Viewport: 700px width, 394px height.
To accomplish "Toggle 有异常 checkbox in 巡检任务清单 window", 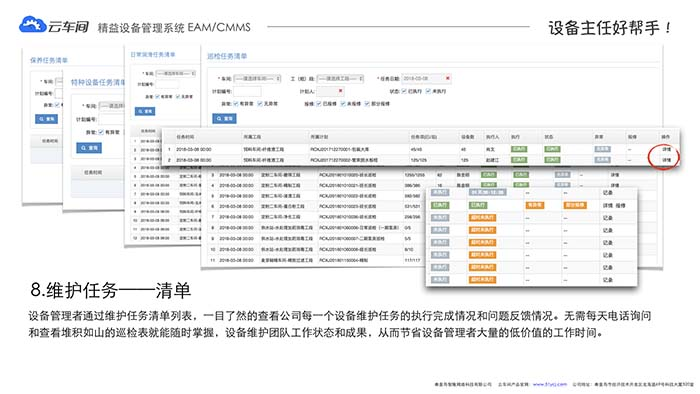I will tap(236, 104).
